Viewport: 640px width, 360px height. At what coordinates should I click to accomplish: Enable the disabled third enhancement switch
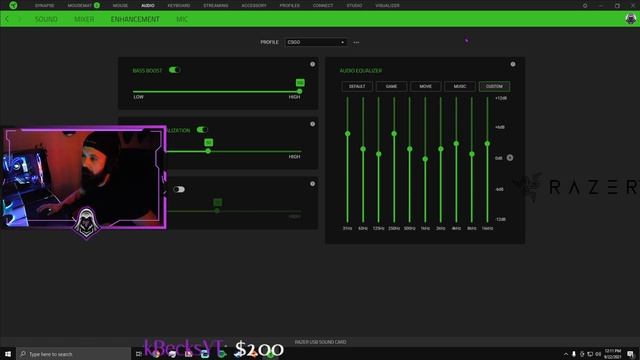[179, 189]
